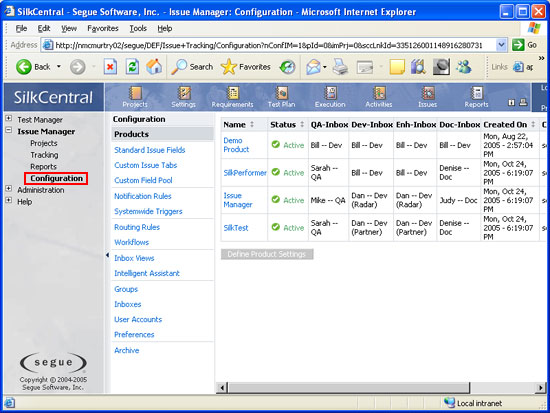Expand the toolbar overflow chevron
The image size is (550, 413).
click(x=541, y=58)
